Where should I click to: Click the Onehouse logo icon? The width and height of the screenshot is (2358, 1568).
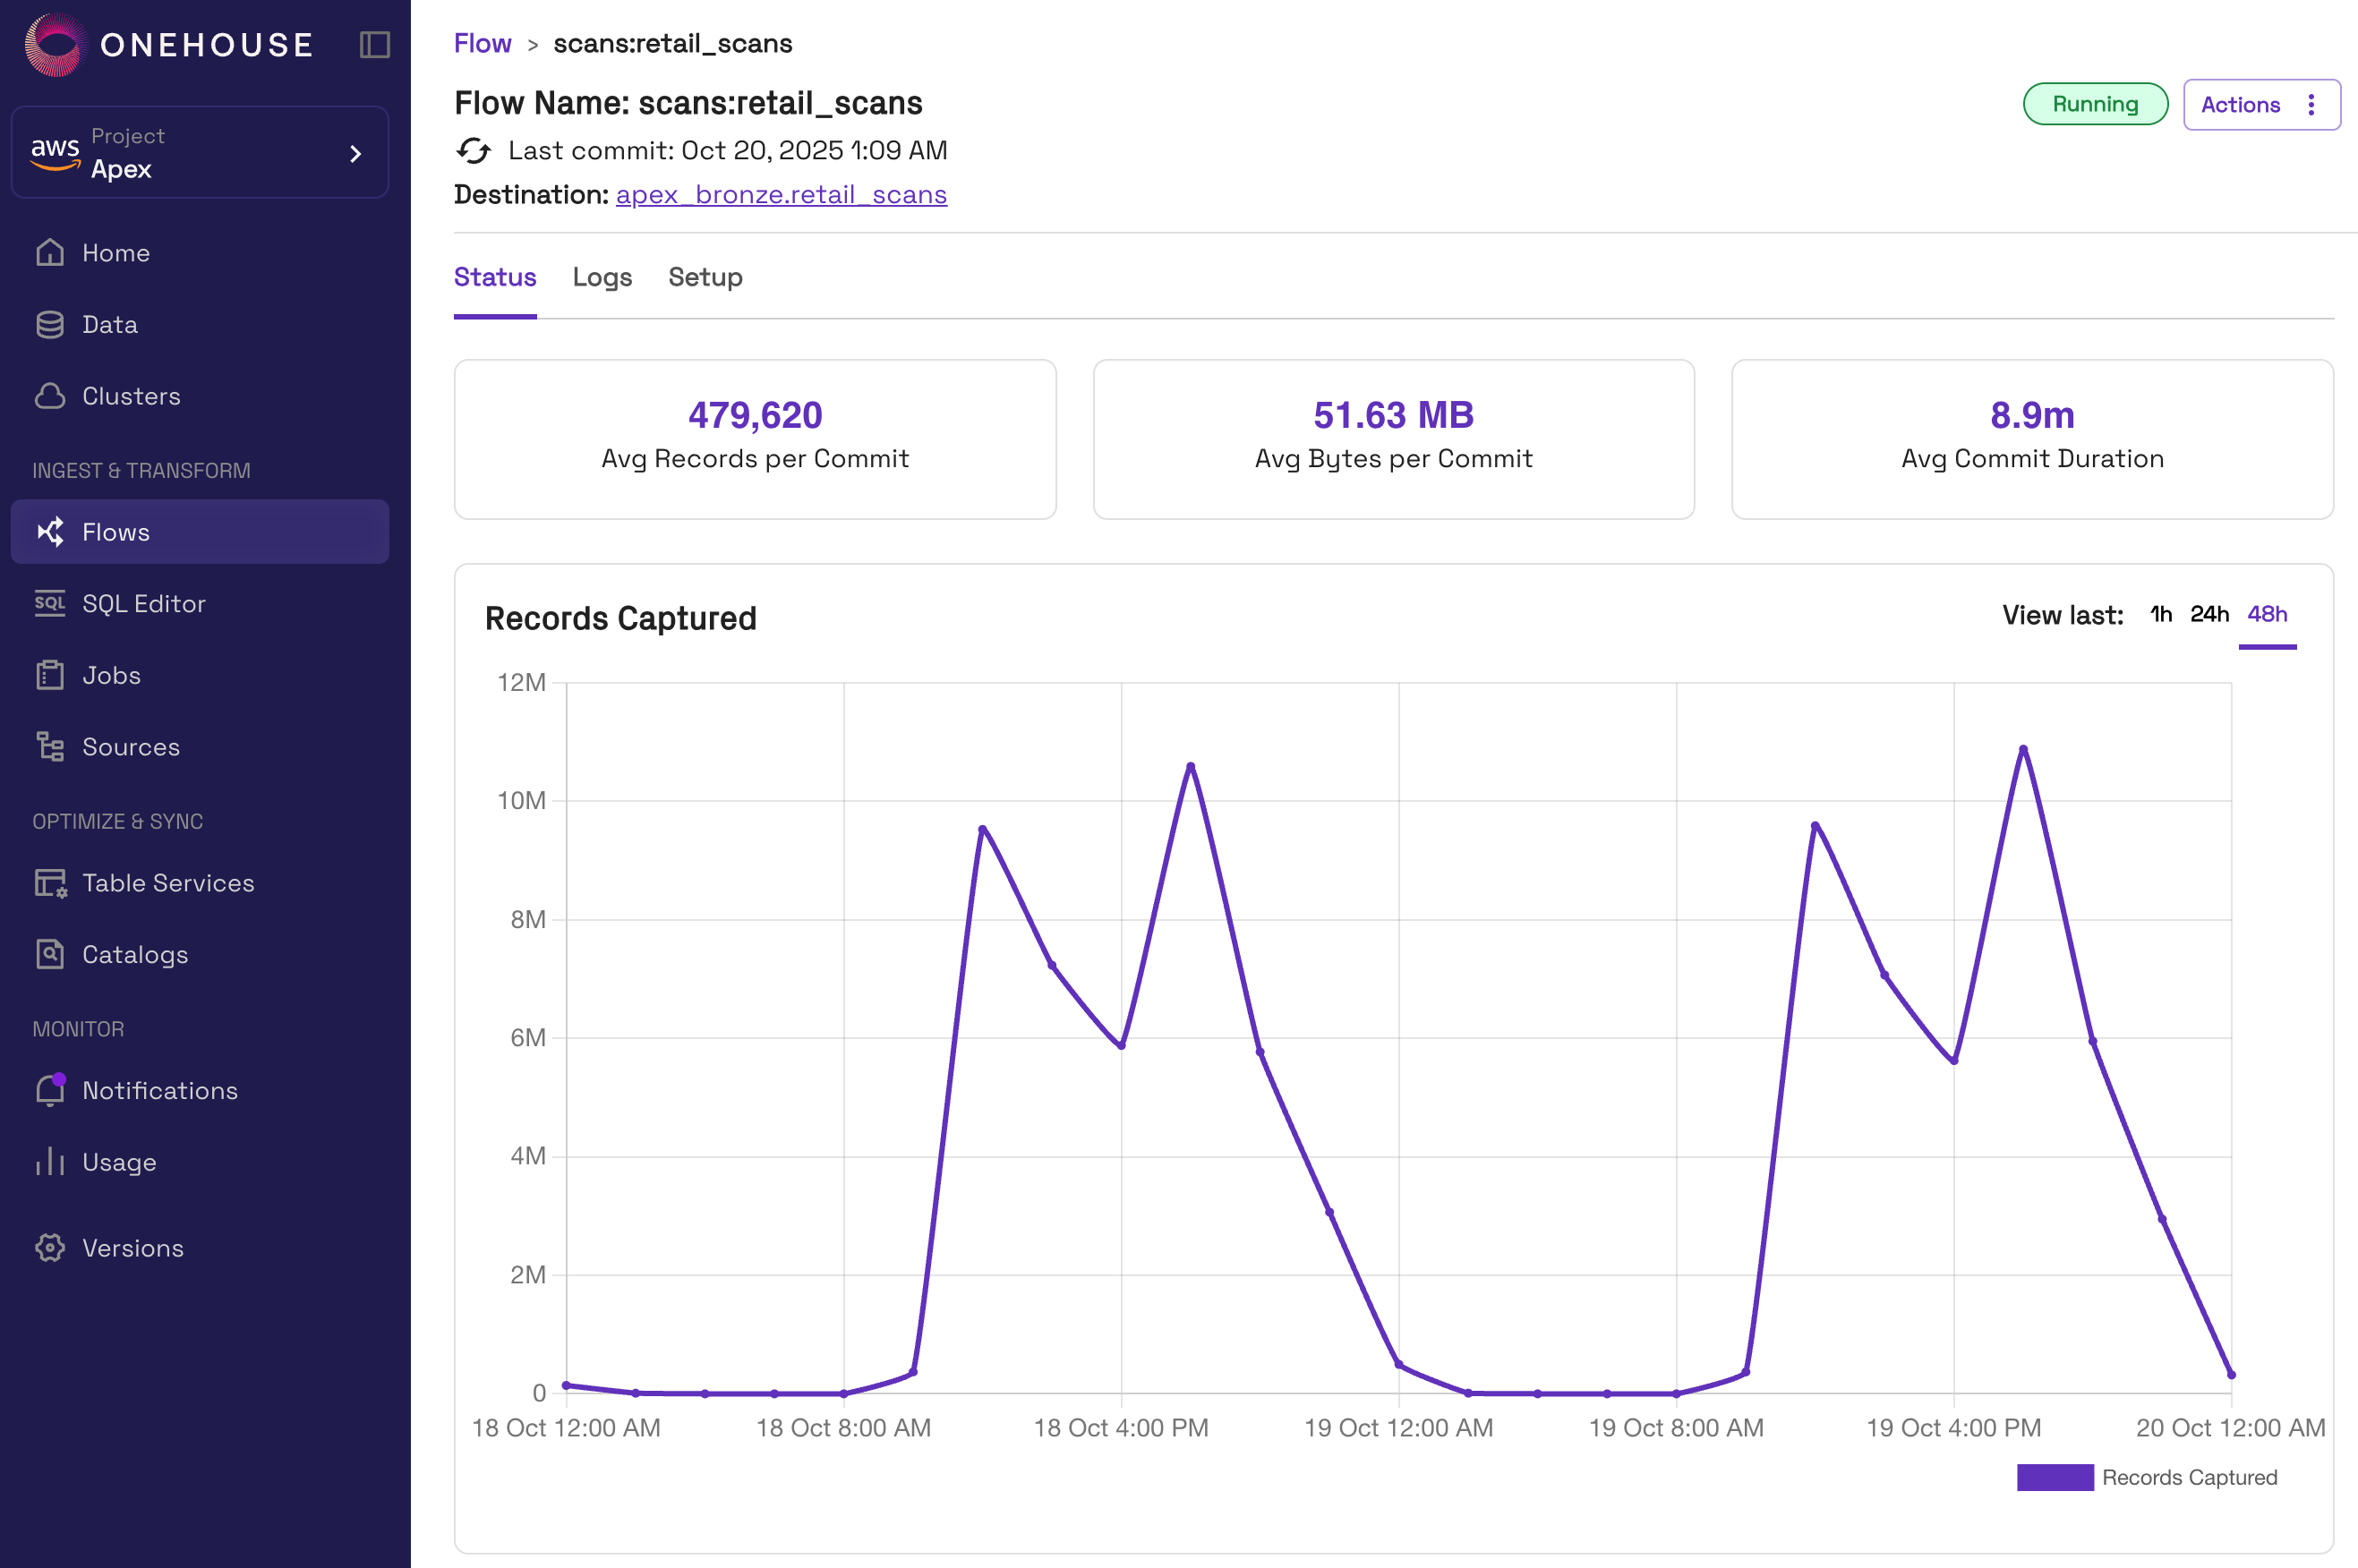[55, 45]
